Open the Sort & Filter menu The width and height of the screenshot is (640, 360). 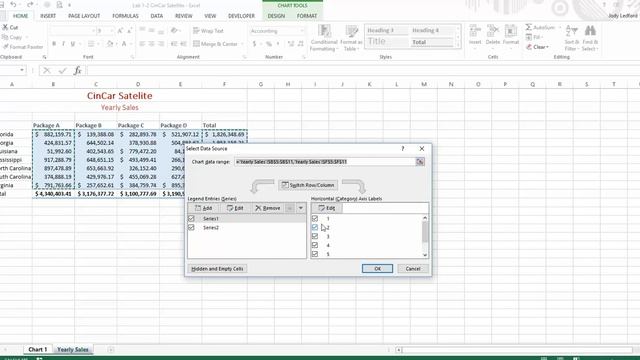point(571,38)
